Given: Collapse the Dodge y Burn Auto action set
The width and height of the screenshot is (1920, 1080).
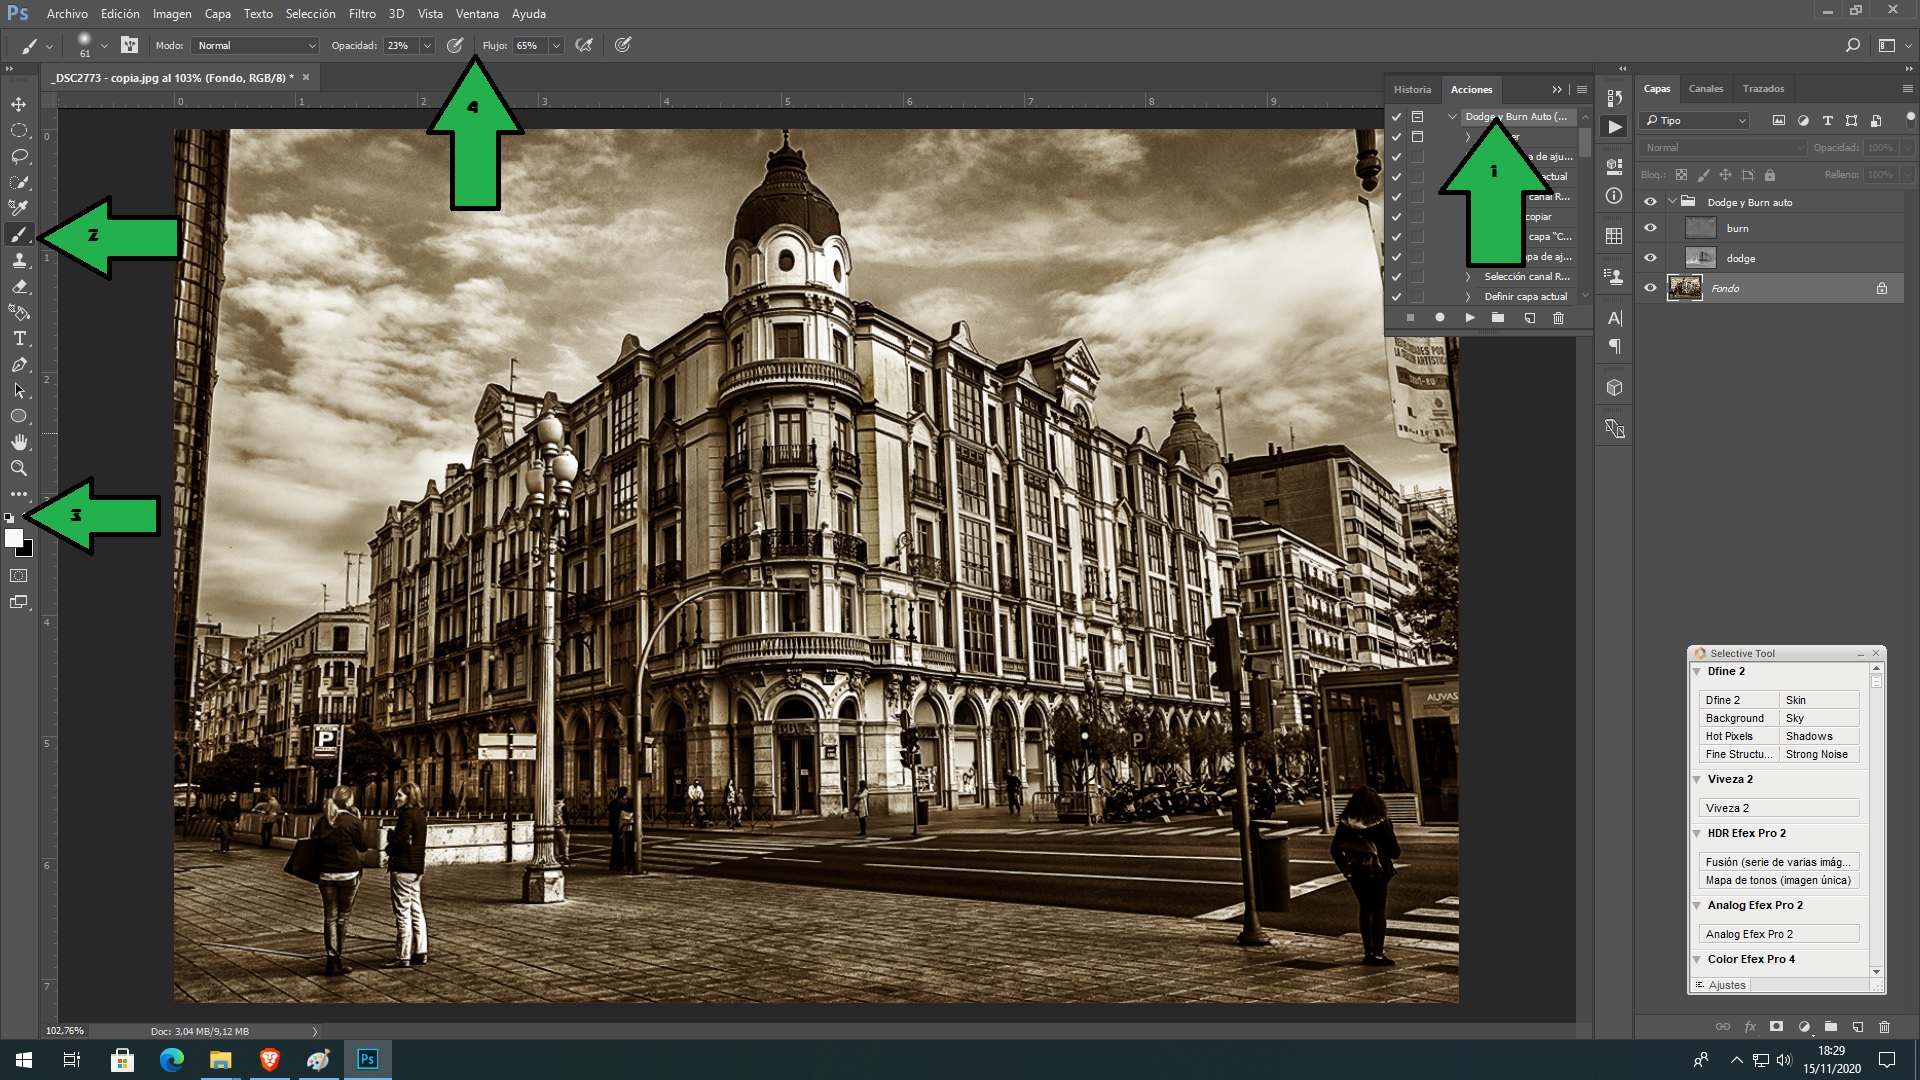Looking at the screenshot, I should [1452, 117].
